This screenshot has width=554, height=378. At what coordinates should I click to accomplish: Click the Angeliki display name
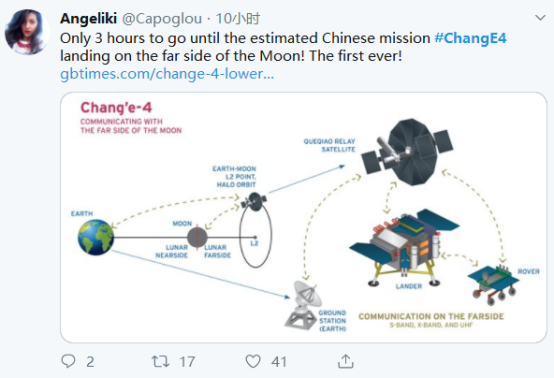click(88, 18)
